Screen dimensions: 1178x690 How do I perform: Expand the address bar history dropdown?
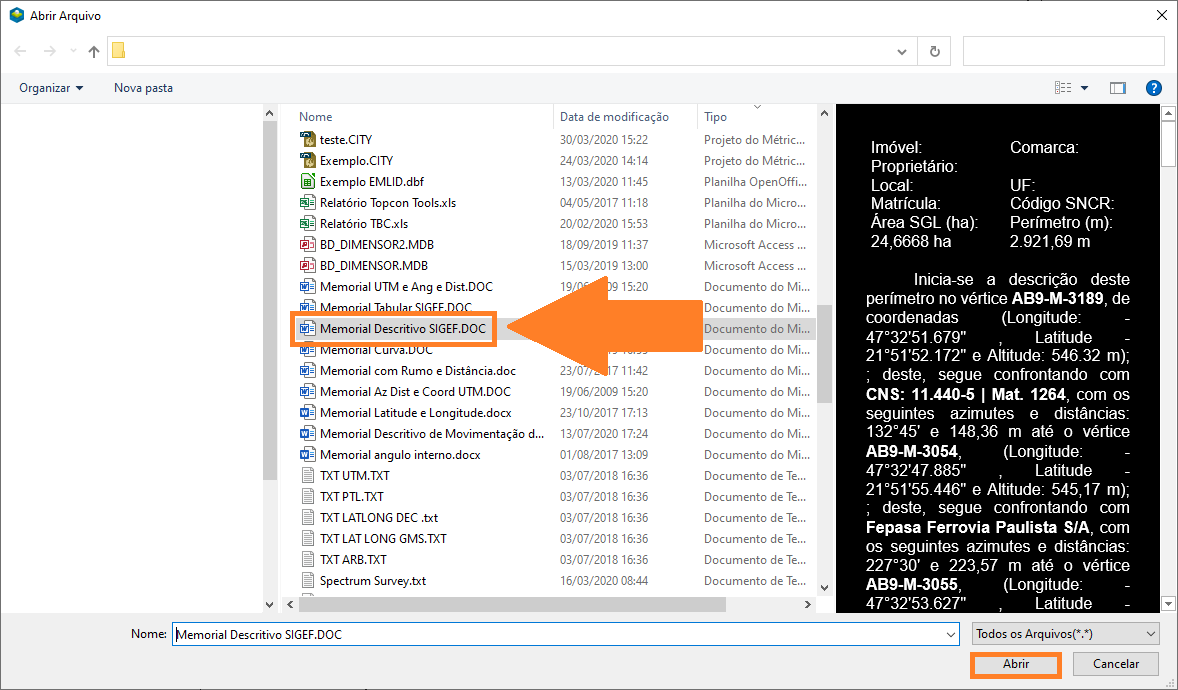point(903,51)
